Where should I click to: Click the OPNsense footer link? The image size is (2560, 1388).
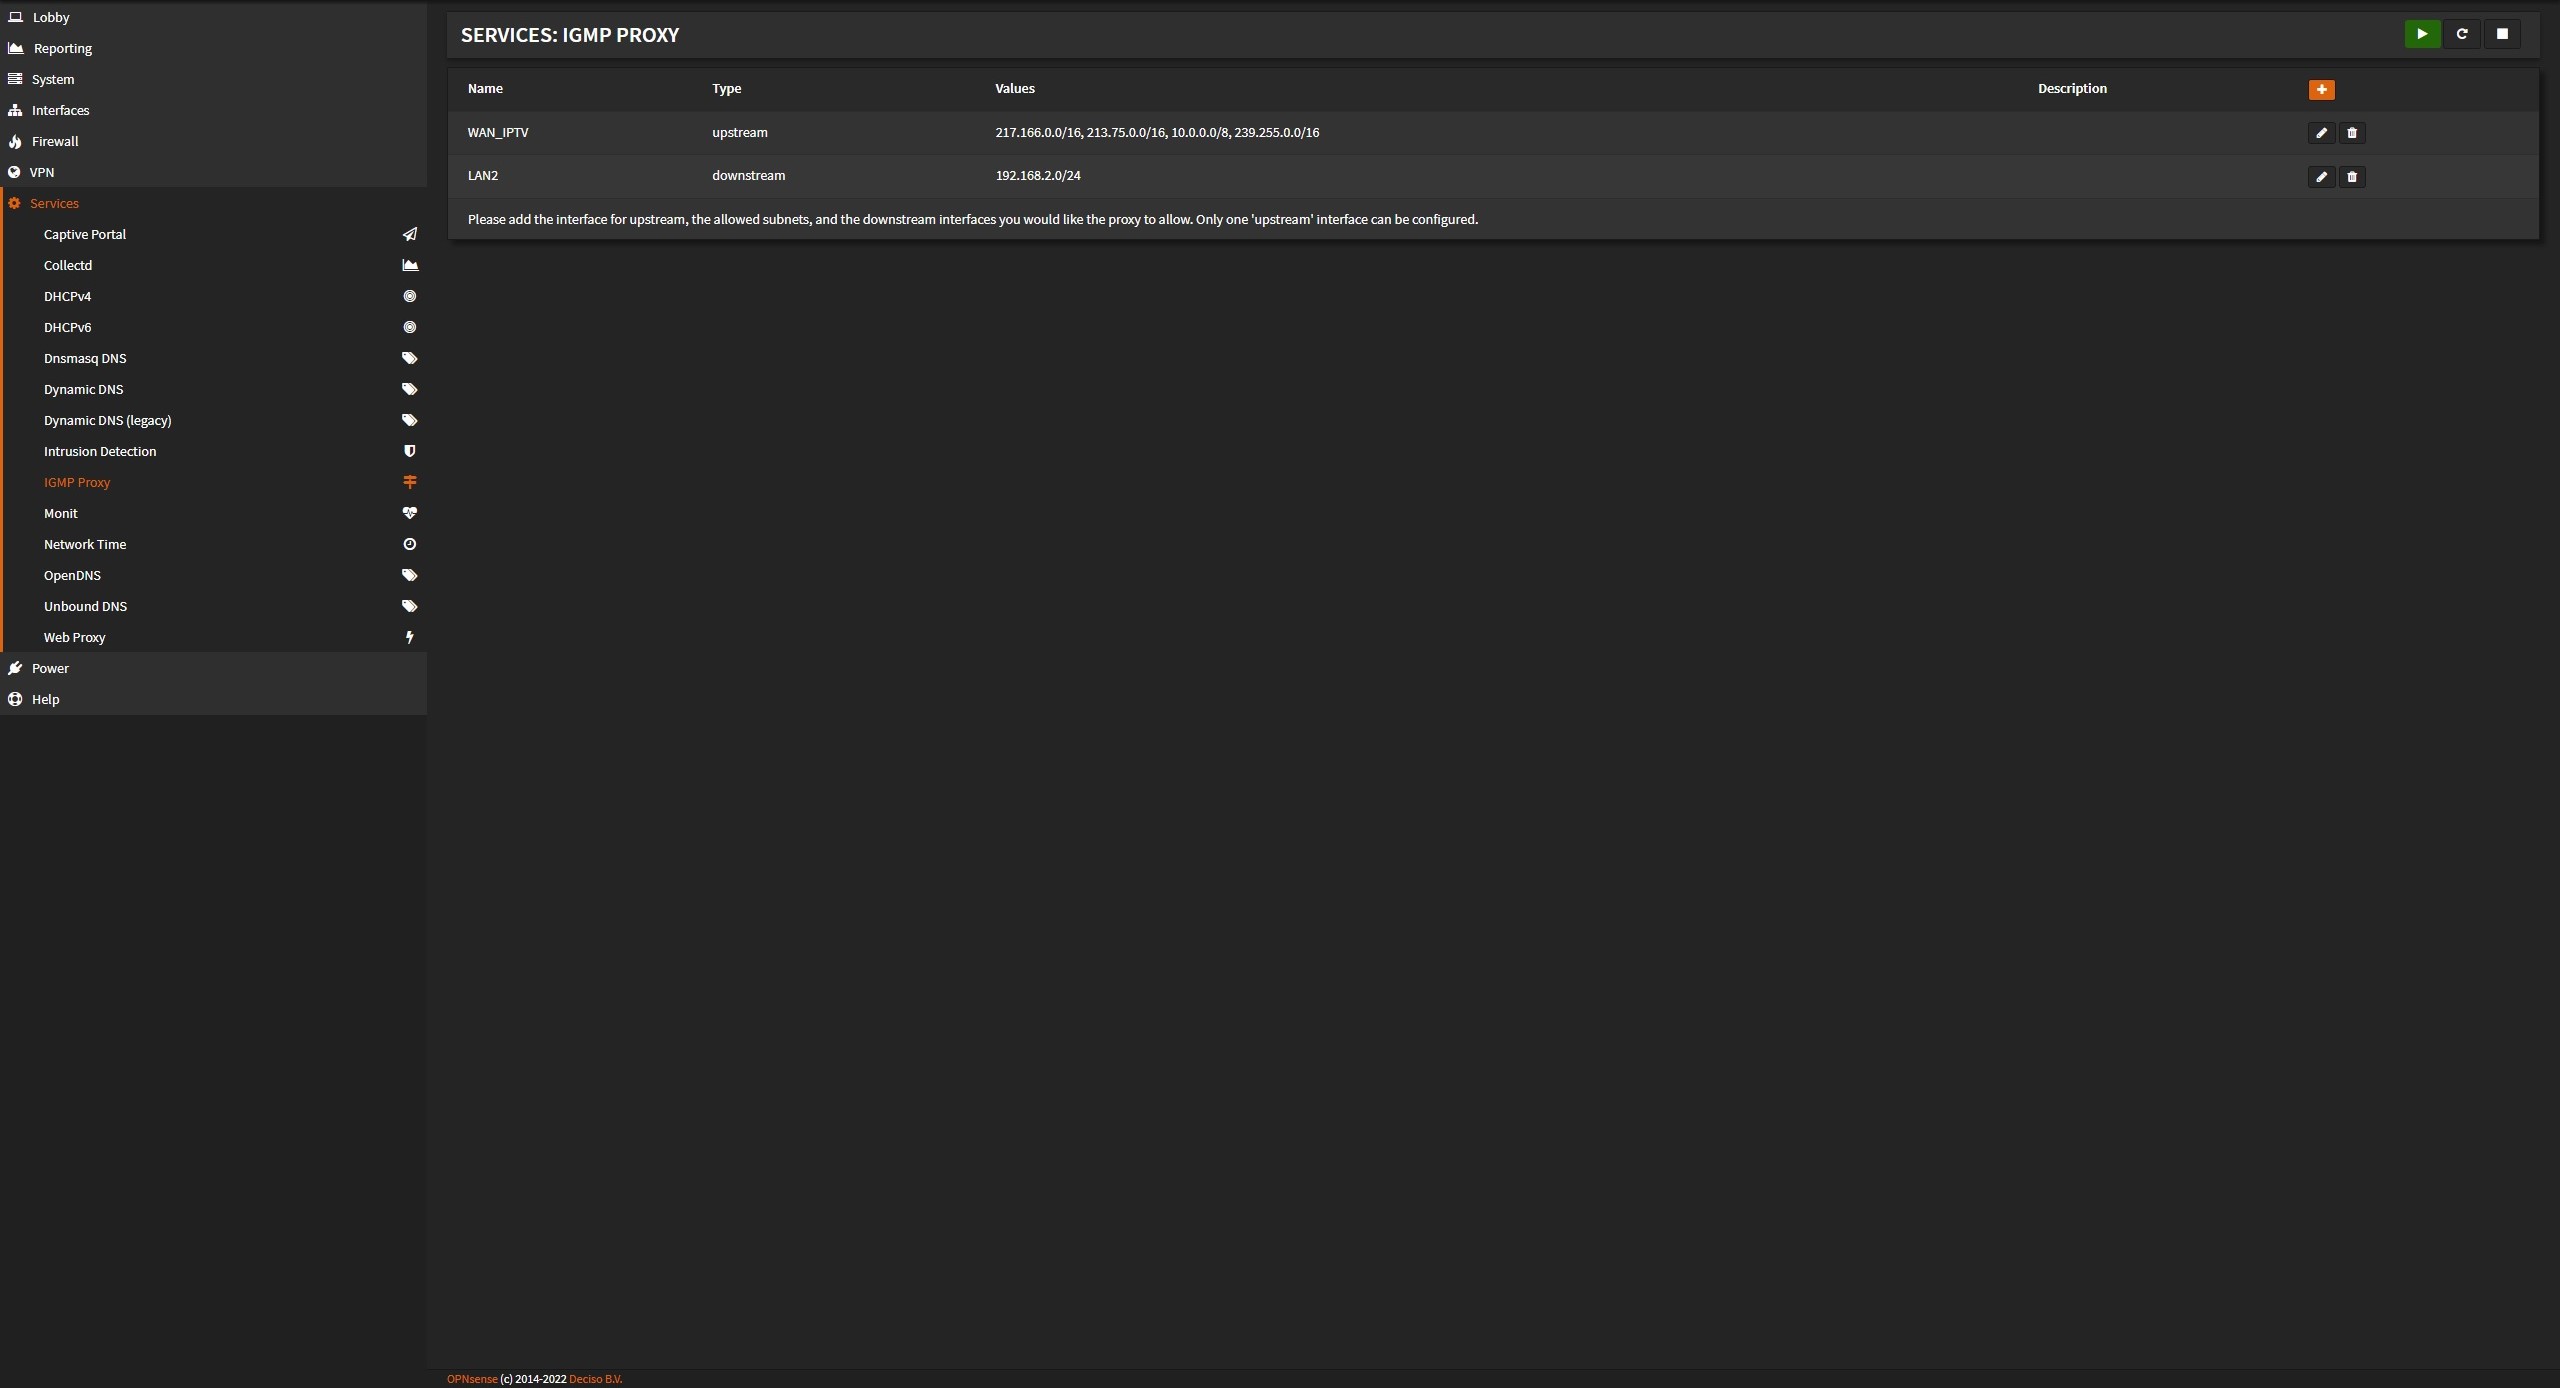pos(472,1379)
